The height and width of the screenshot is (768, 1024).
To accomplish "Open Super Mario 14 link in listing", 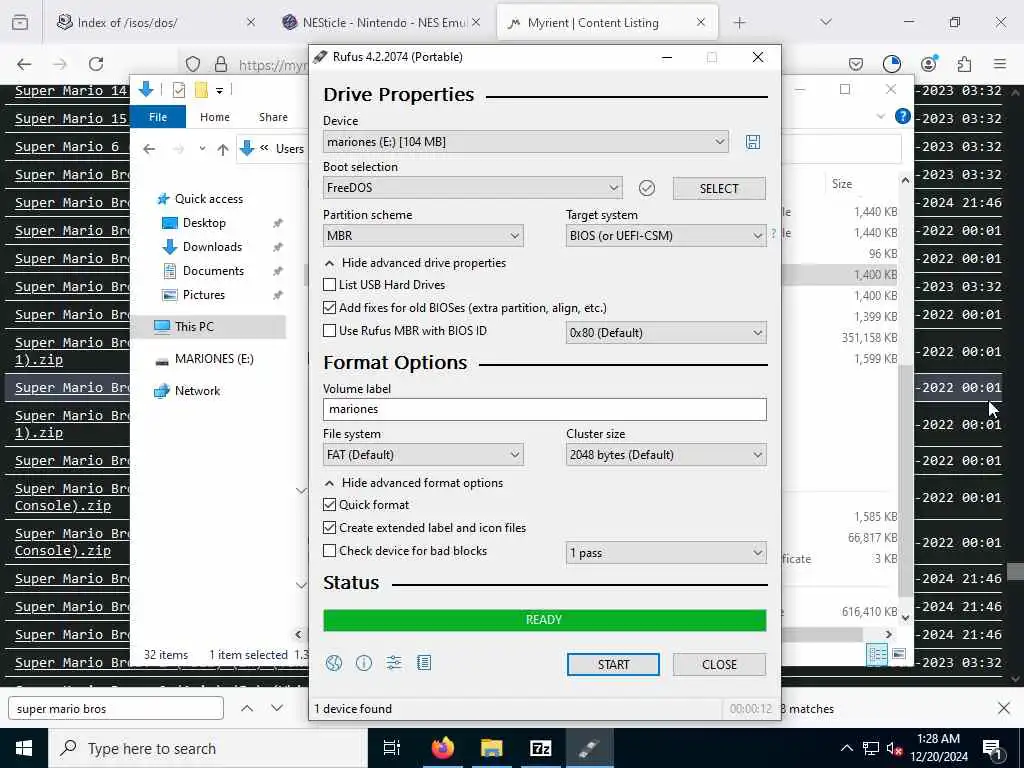I will pyautogui.click(x=71, y=91).
